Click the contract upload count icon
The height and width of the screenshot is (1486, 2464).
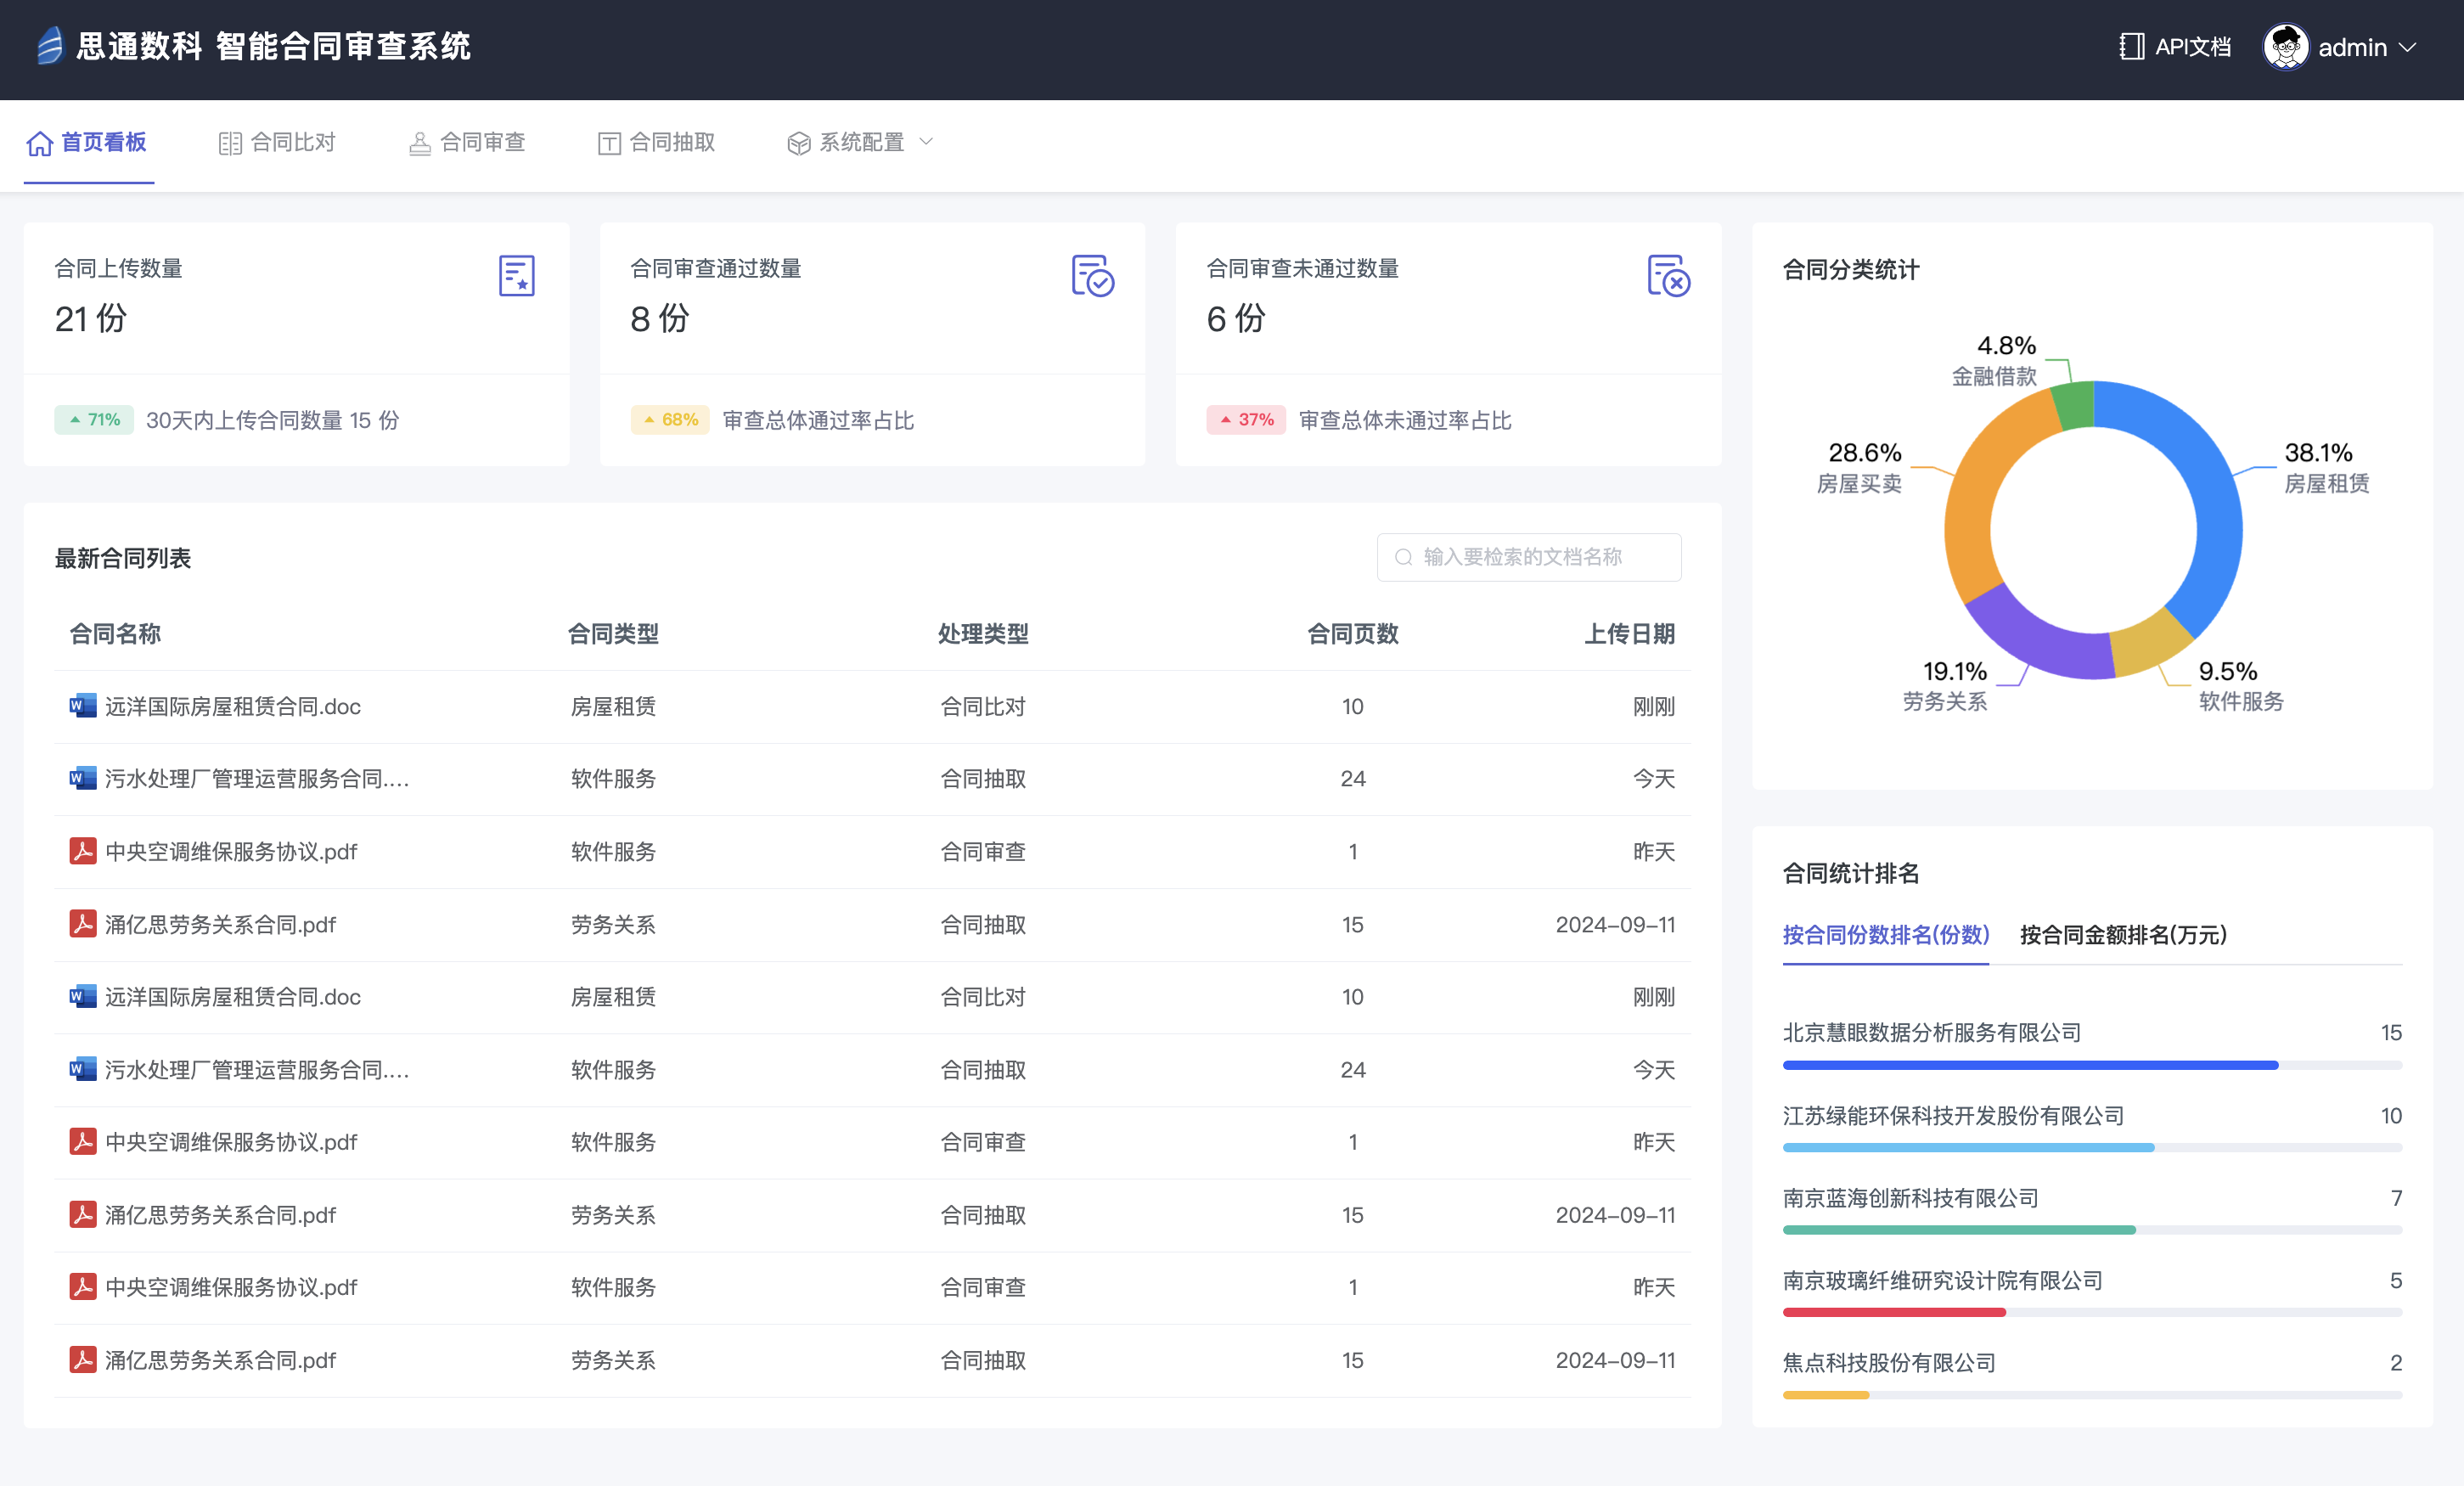click(516, 276)
